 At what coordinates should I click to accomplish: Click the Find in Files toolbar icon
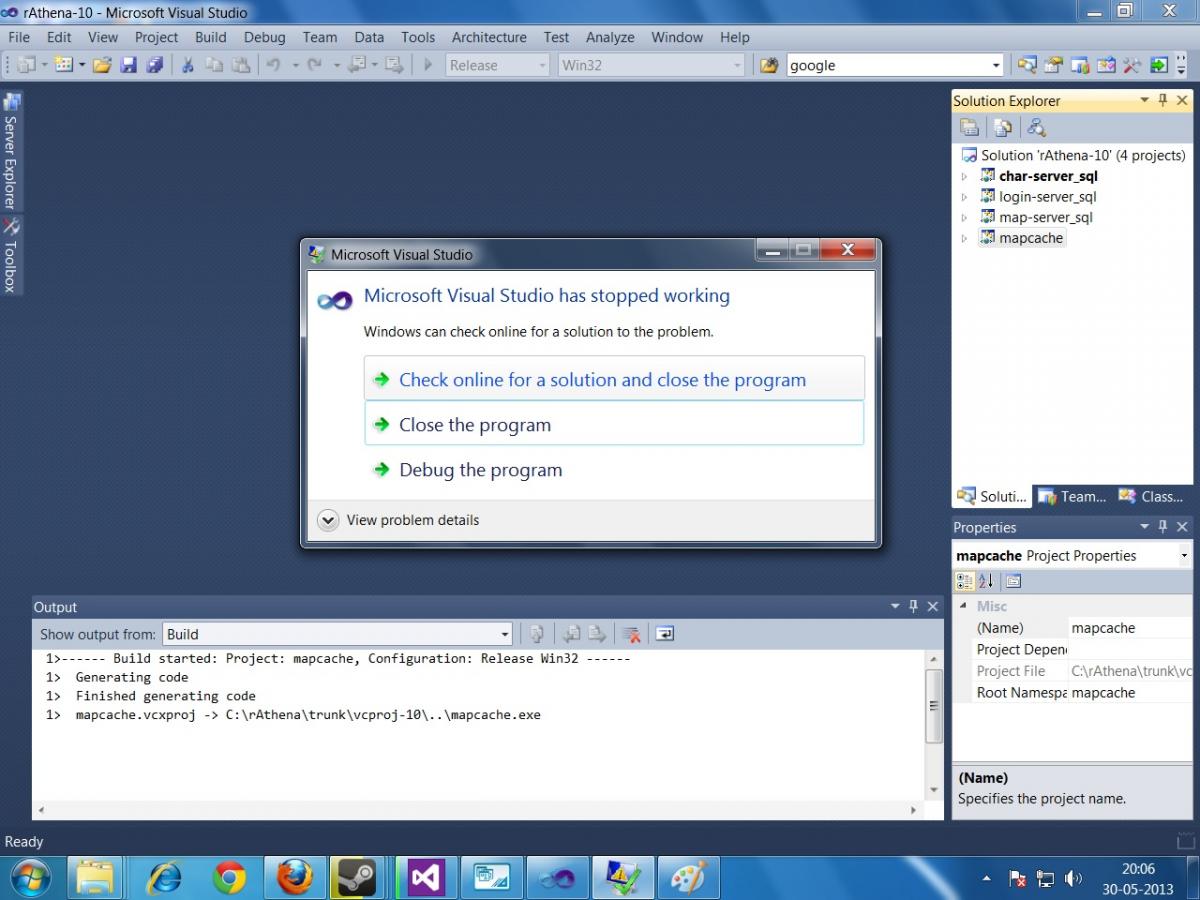[x=769, y=65]
